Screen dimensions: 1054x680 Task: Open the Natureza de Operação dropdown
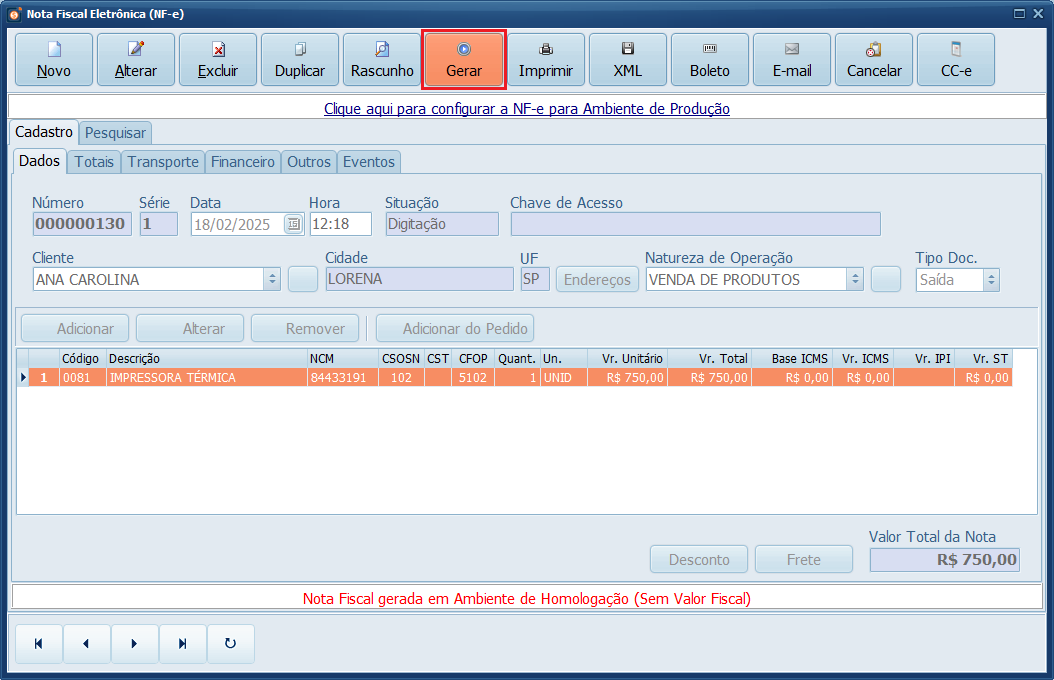(x=854, y=280)
